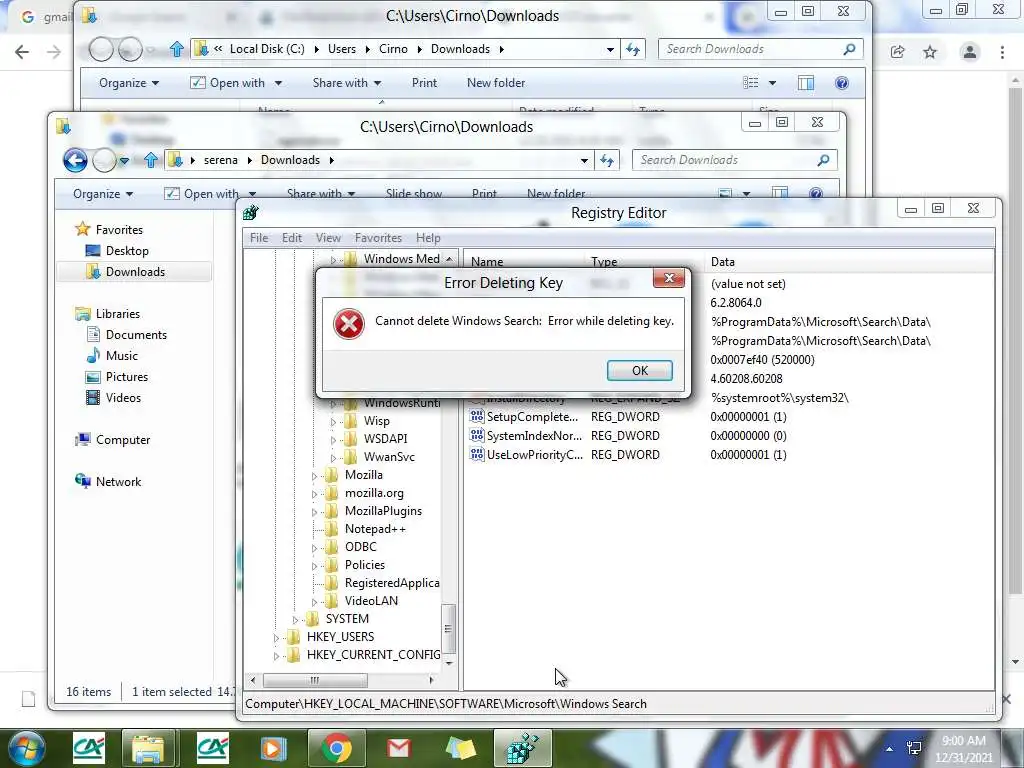Open Chrome three-dot menu
This screenshot has width=1024, height=768.
point(1002,52)
